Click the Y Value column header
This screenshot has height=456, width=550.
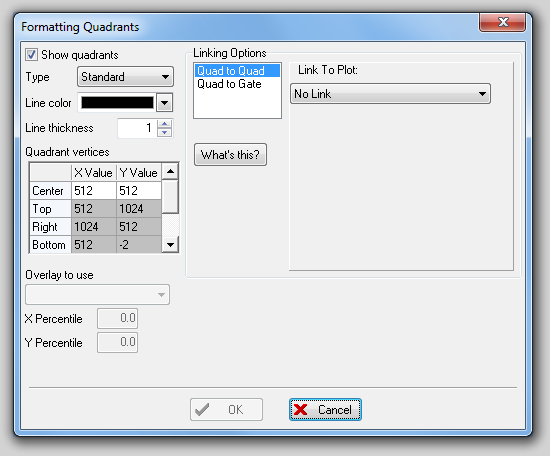click(x=139, y=173)
